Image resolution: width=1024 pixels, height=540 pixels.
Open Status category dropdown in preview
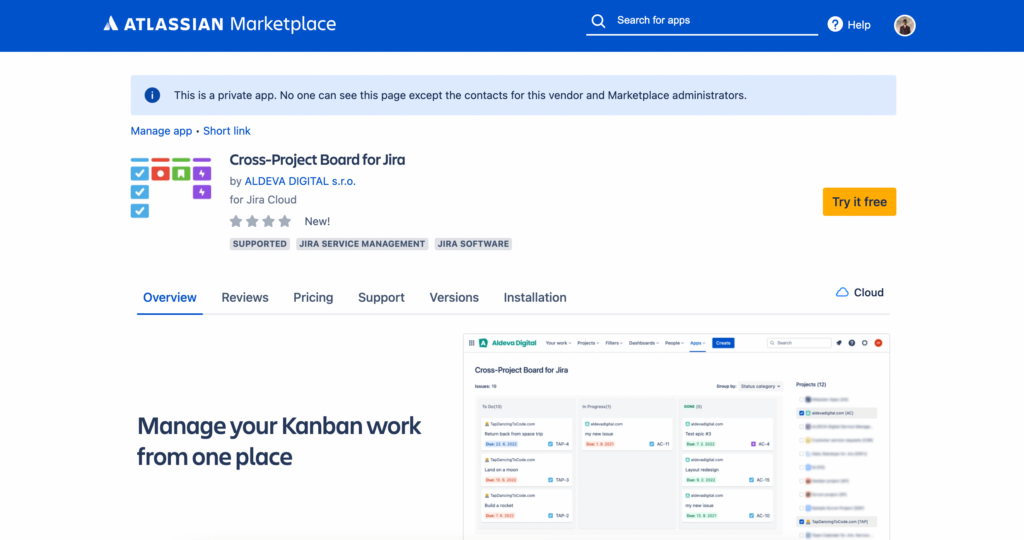pyautogui.click(x=760, y=387)
